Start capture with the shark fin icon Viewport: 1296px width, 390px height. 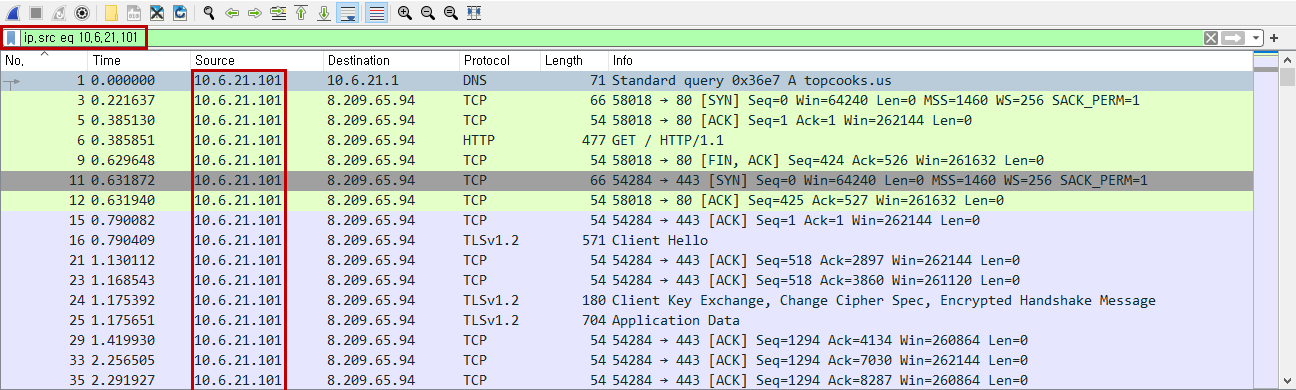[x=13, y=13]
